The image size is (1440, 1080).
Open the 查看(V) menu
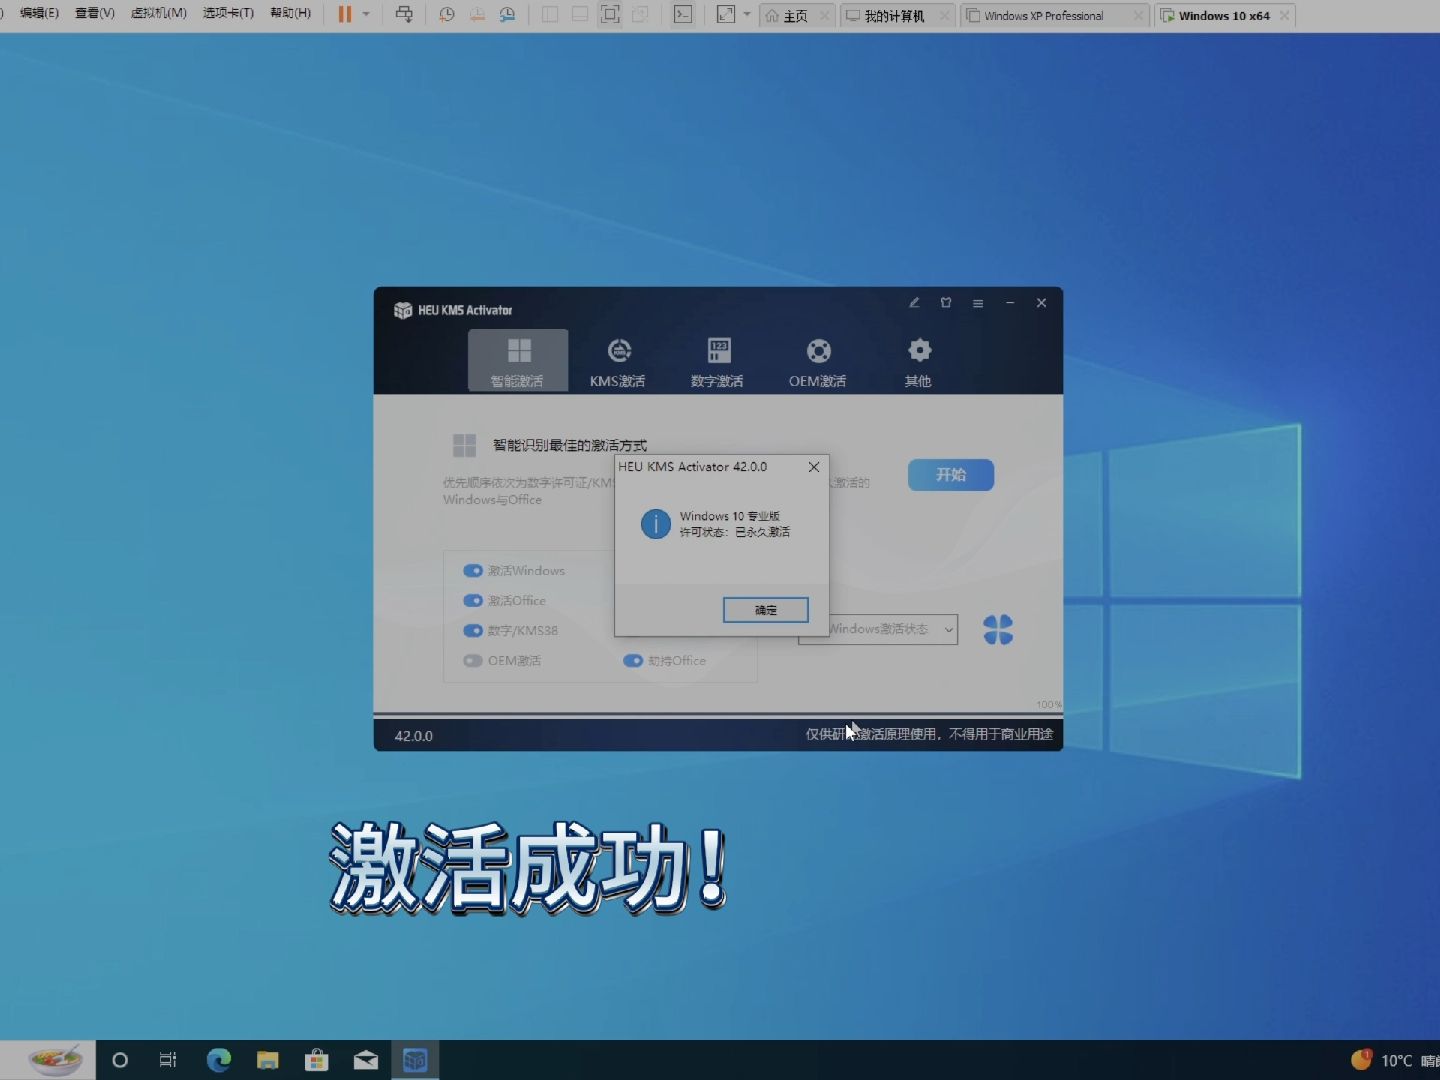coord(95,13)
